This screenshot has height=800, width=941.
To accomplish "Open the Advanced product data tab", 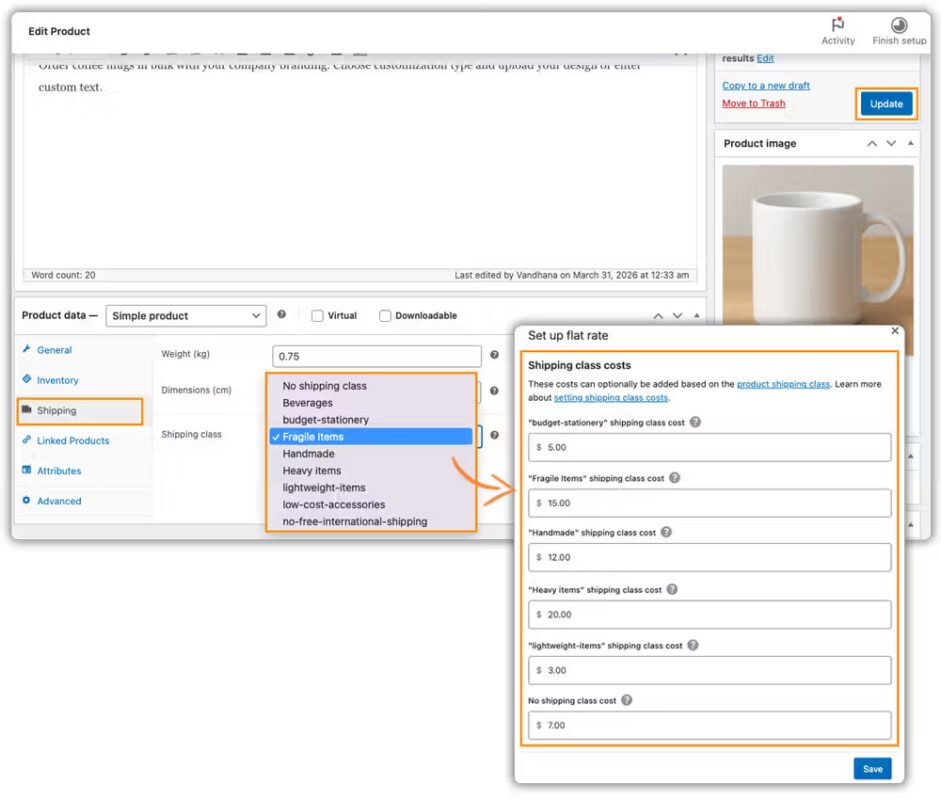I will tap(59, 501).
